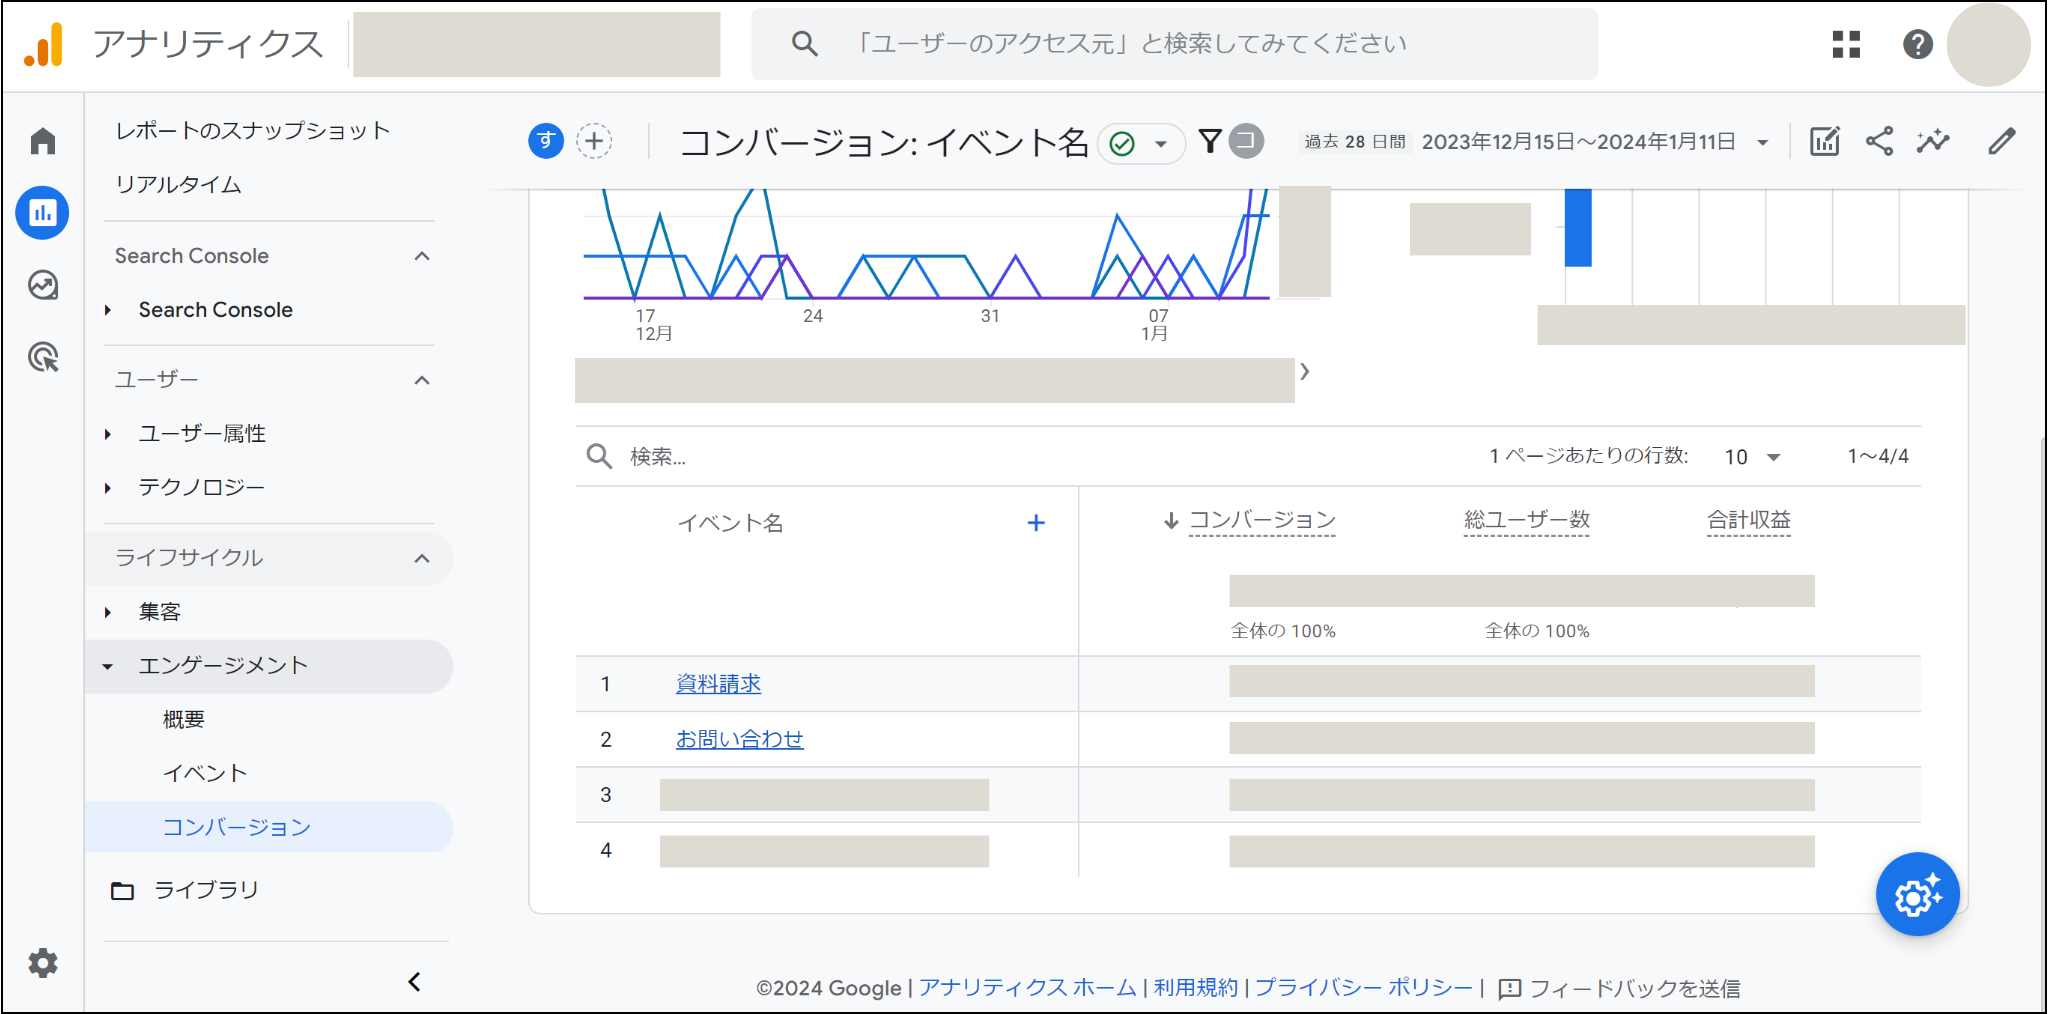Open the Advertising cursor icon

pyautogui.click(x=43, y=357)
